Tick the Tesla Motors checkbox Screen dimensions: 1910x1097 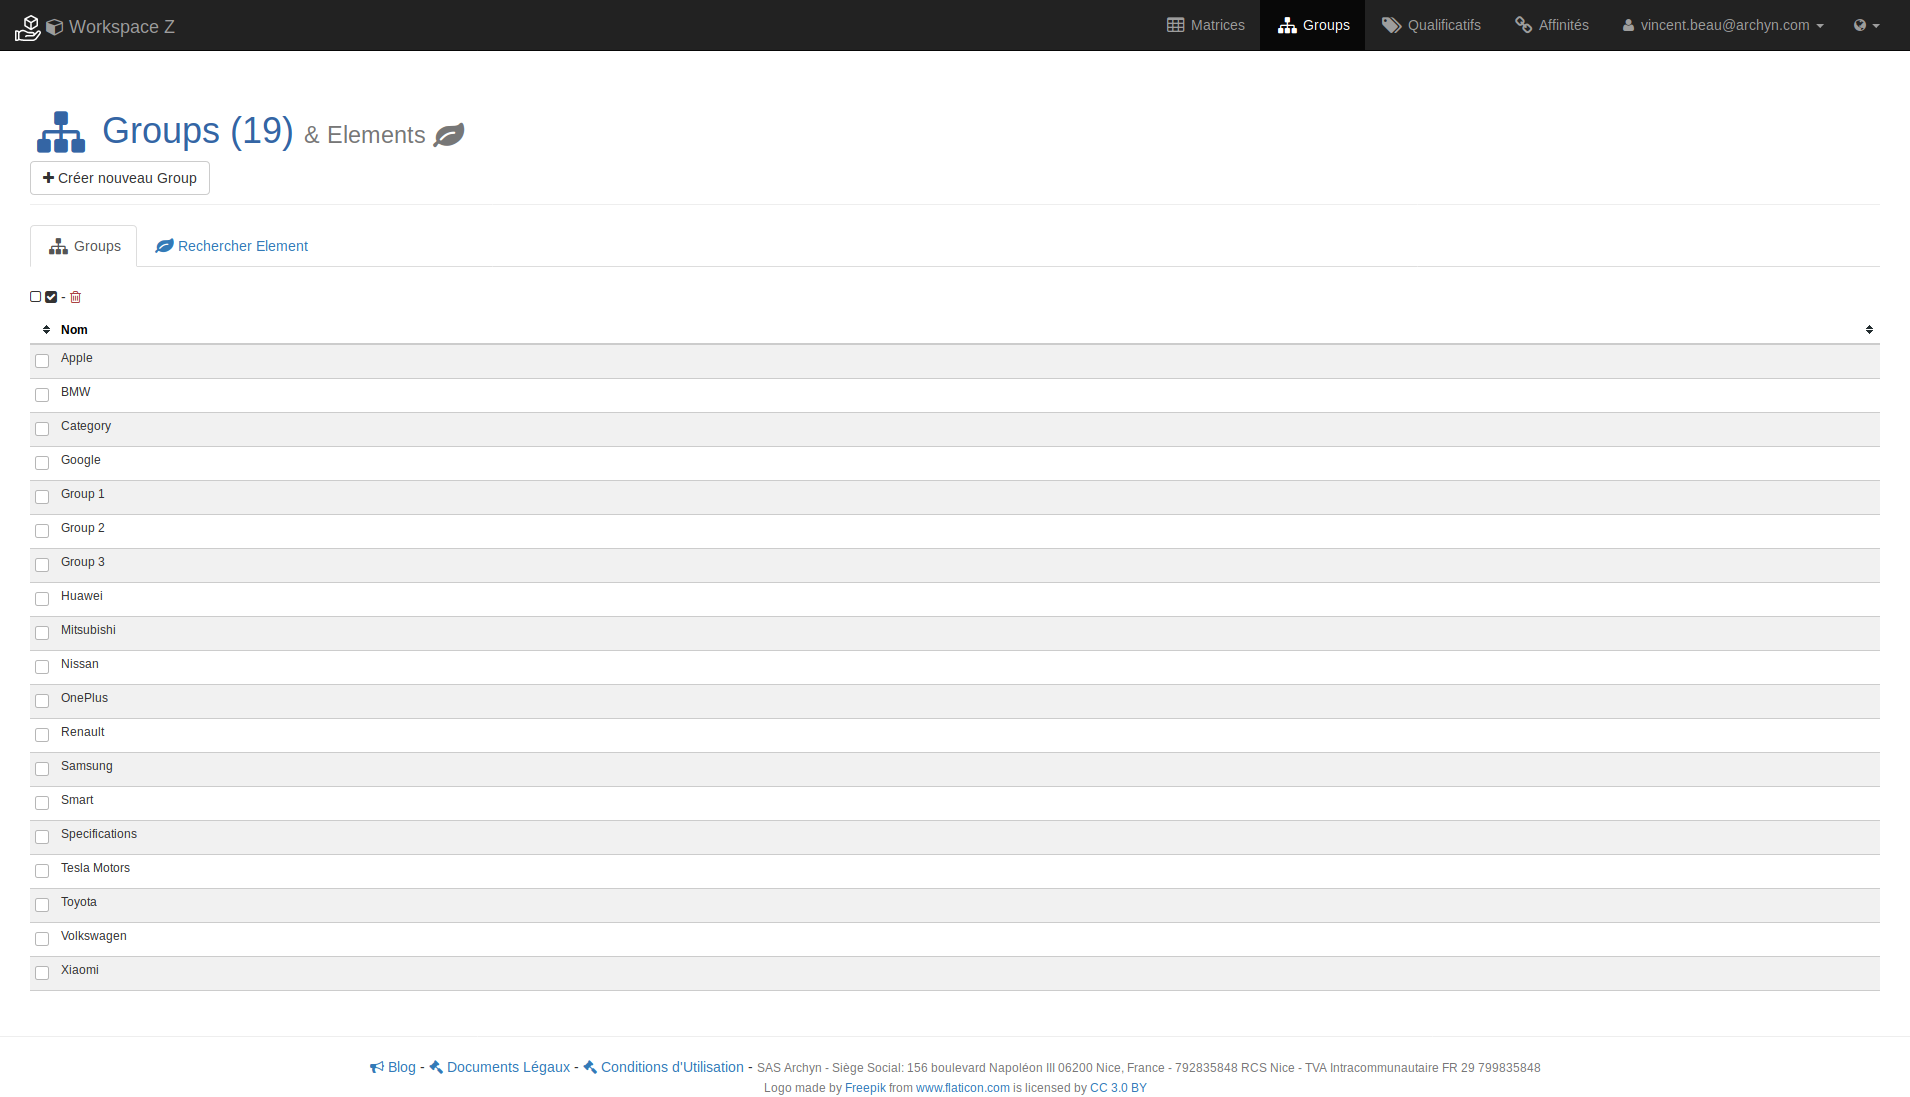tap(42, 871)
